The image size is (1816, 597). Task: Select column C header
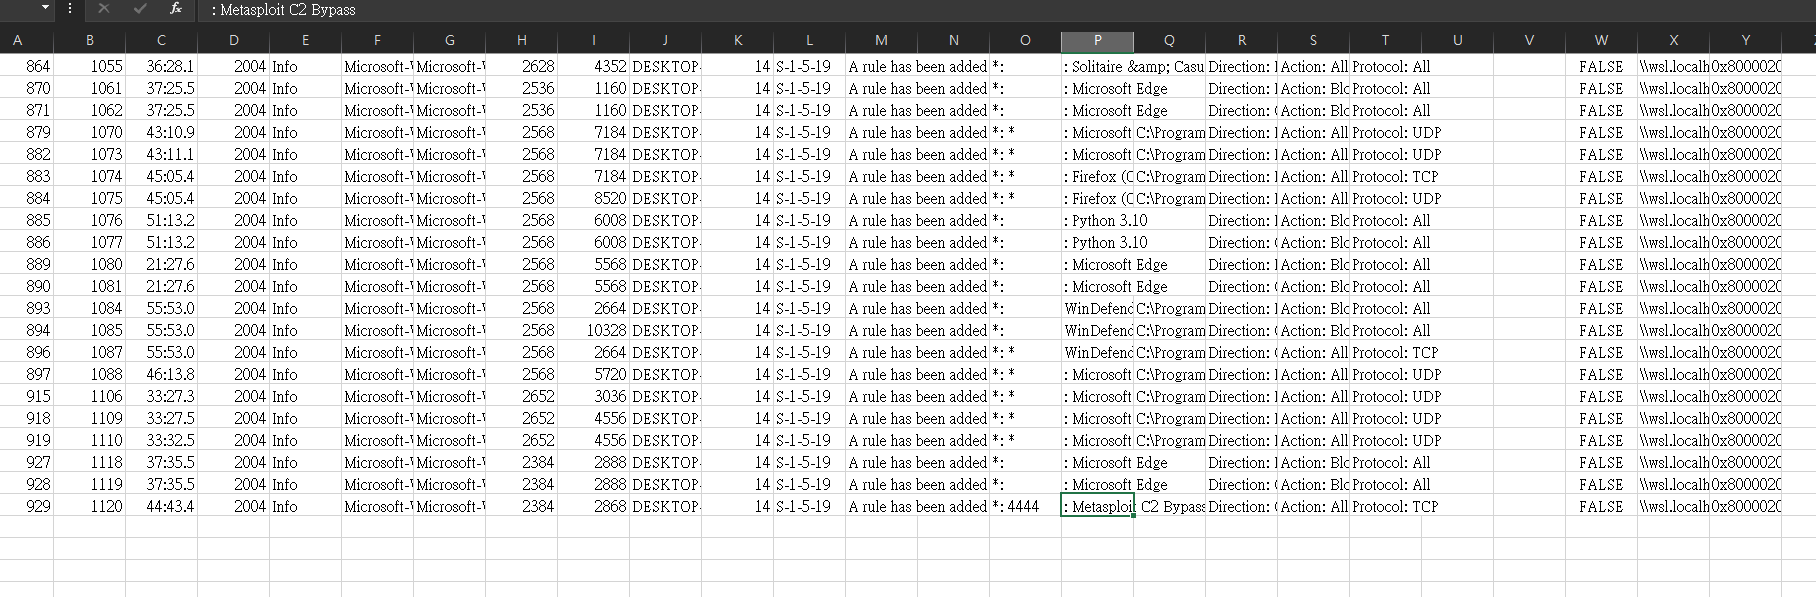[x=162, y=40]
